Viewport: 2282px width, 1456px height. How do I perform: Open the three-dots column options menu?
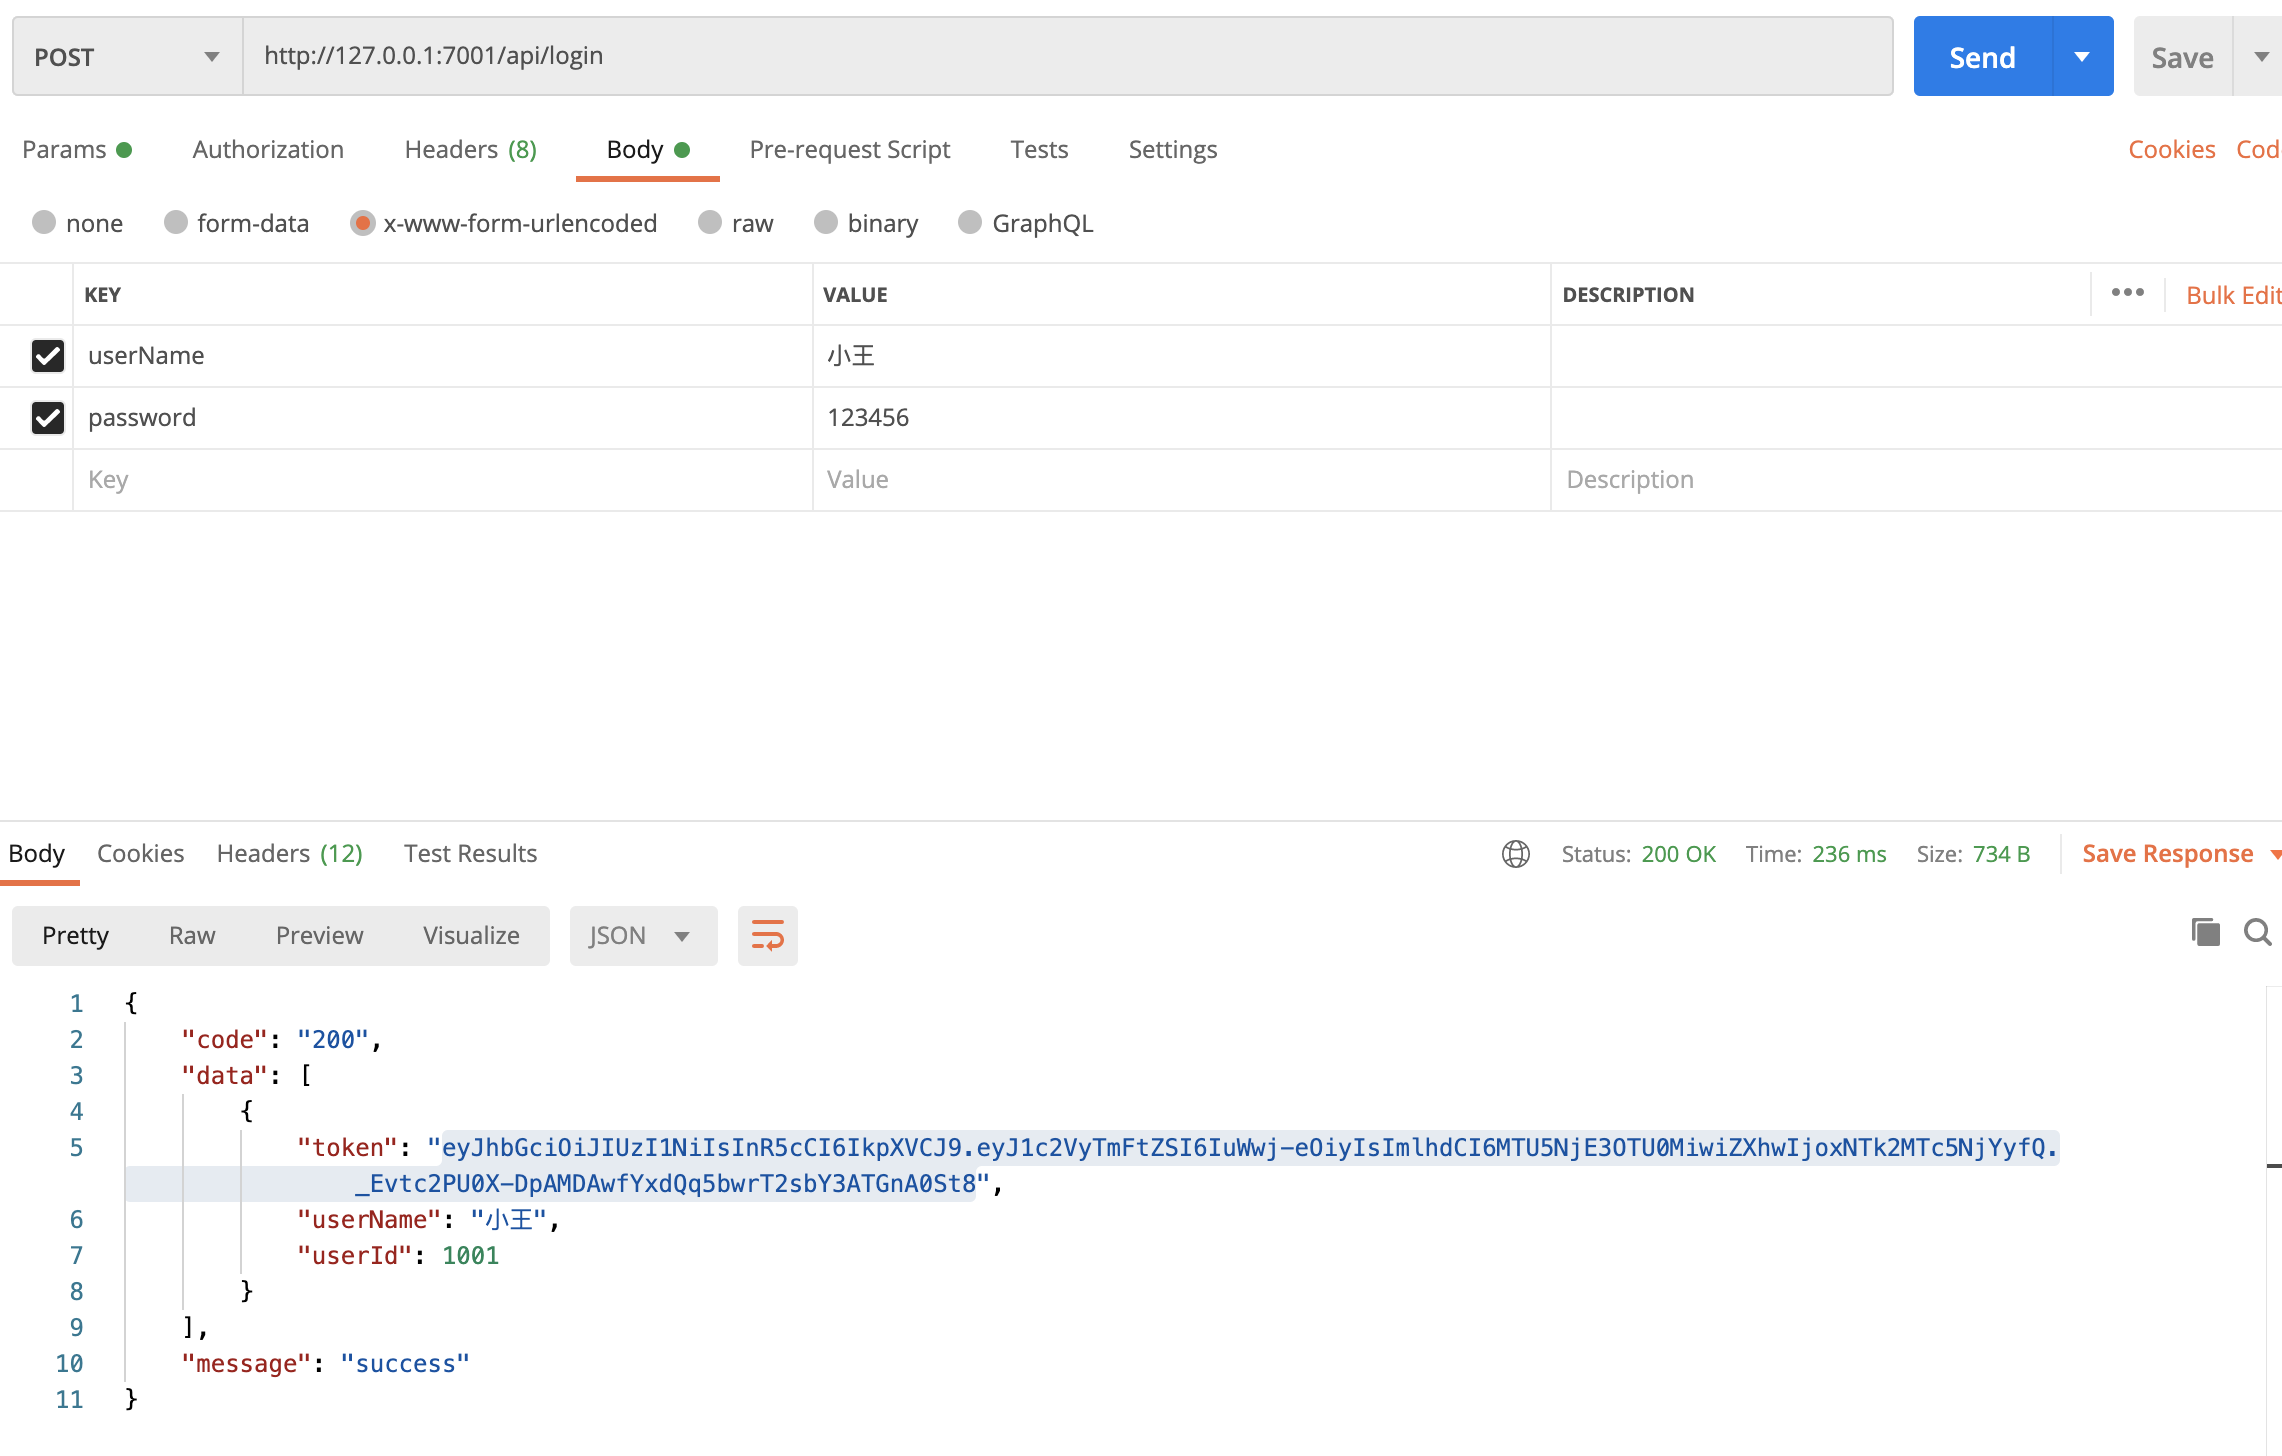pyautogui.click(x=2127, y=293)
